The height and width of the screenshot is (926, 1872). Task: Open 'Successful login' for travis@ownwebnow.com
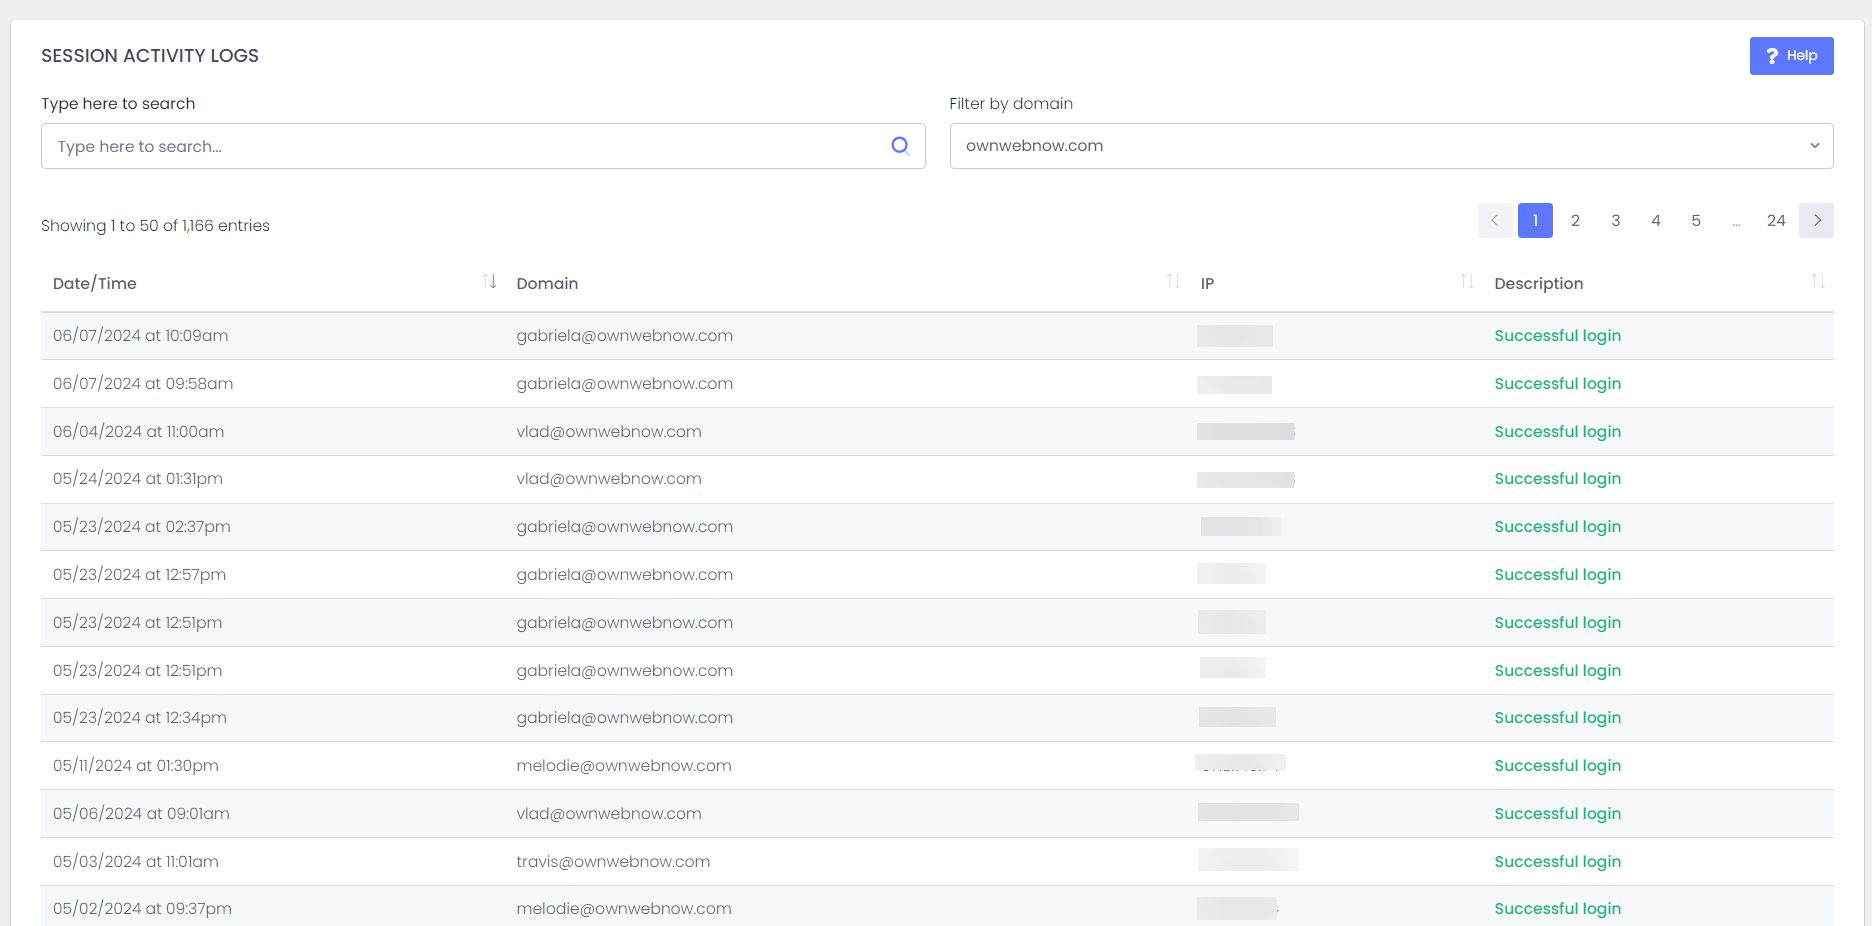[x=1557, y=861]
